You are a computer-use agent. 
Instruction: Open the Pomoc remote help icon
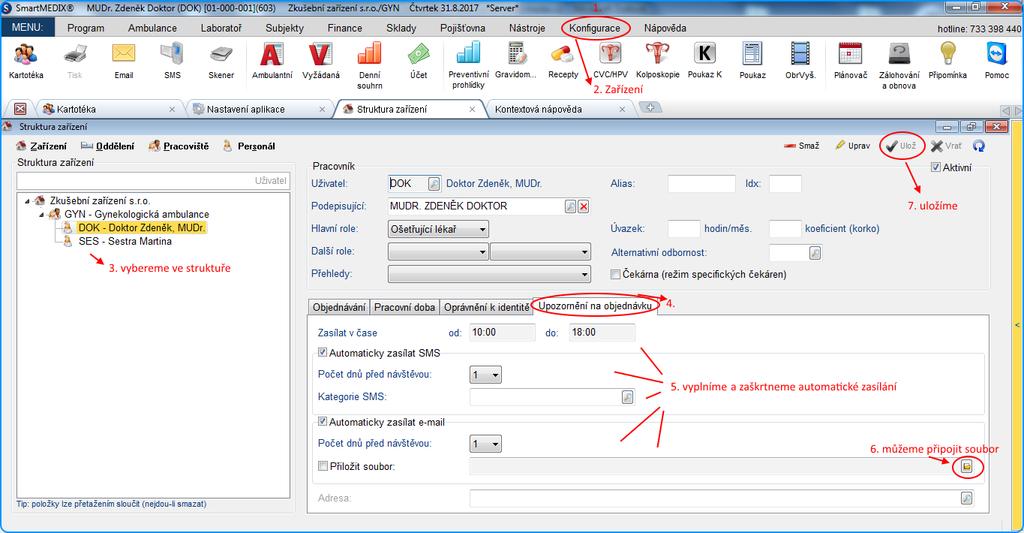coord(997,54)
